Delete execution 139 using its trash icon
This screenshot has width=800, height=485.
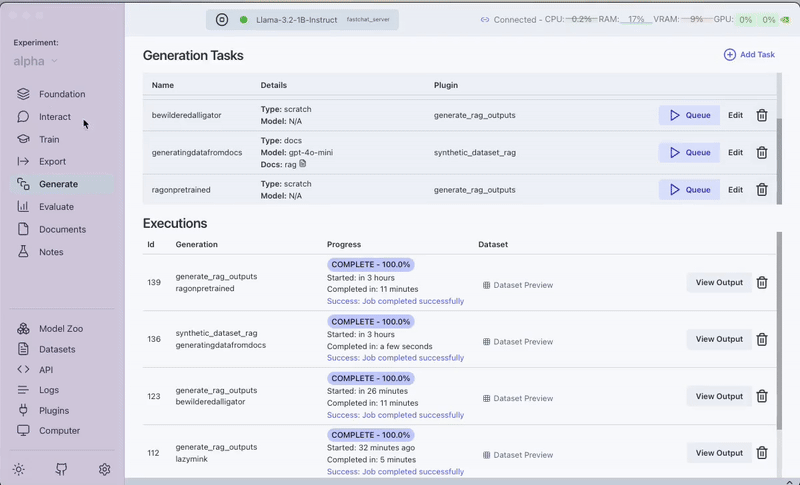coord(762,283)
